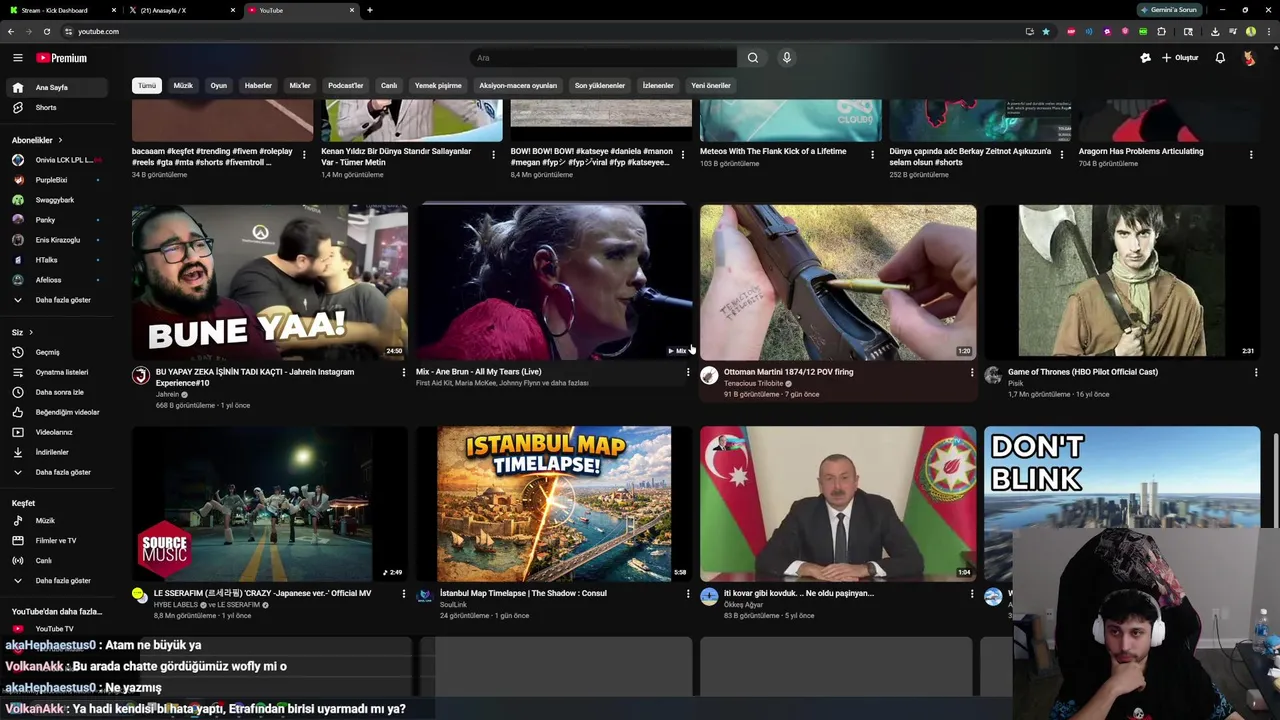Click the address bar showing youtube.com

pyautogui.click(x=540, y=31)
